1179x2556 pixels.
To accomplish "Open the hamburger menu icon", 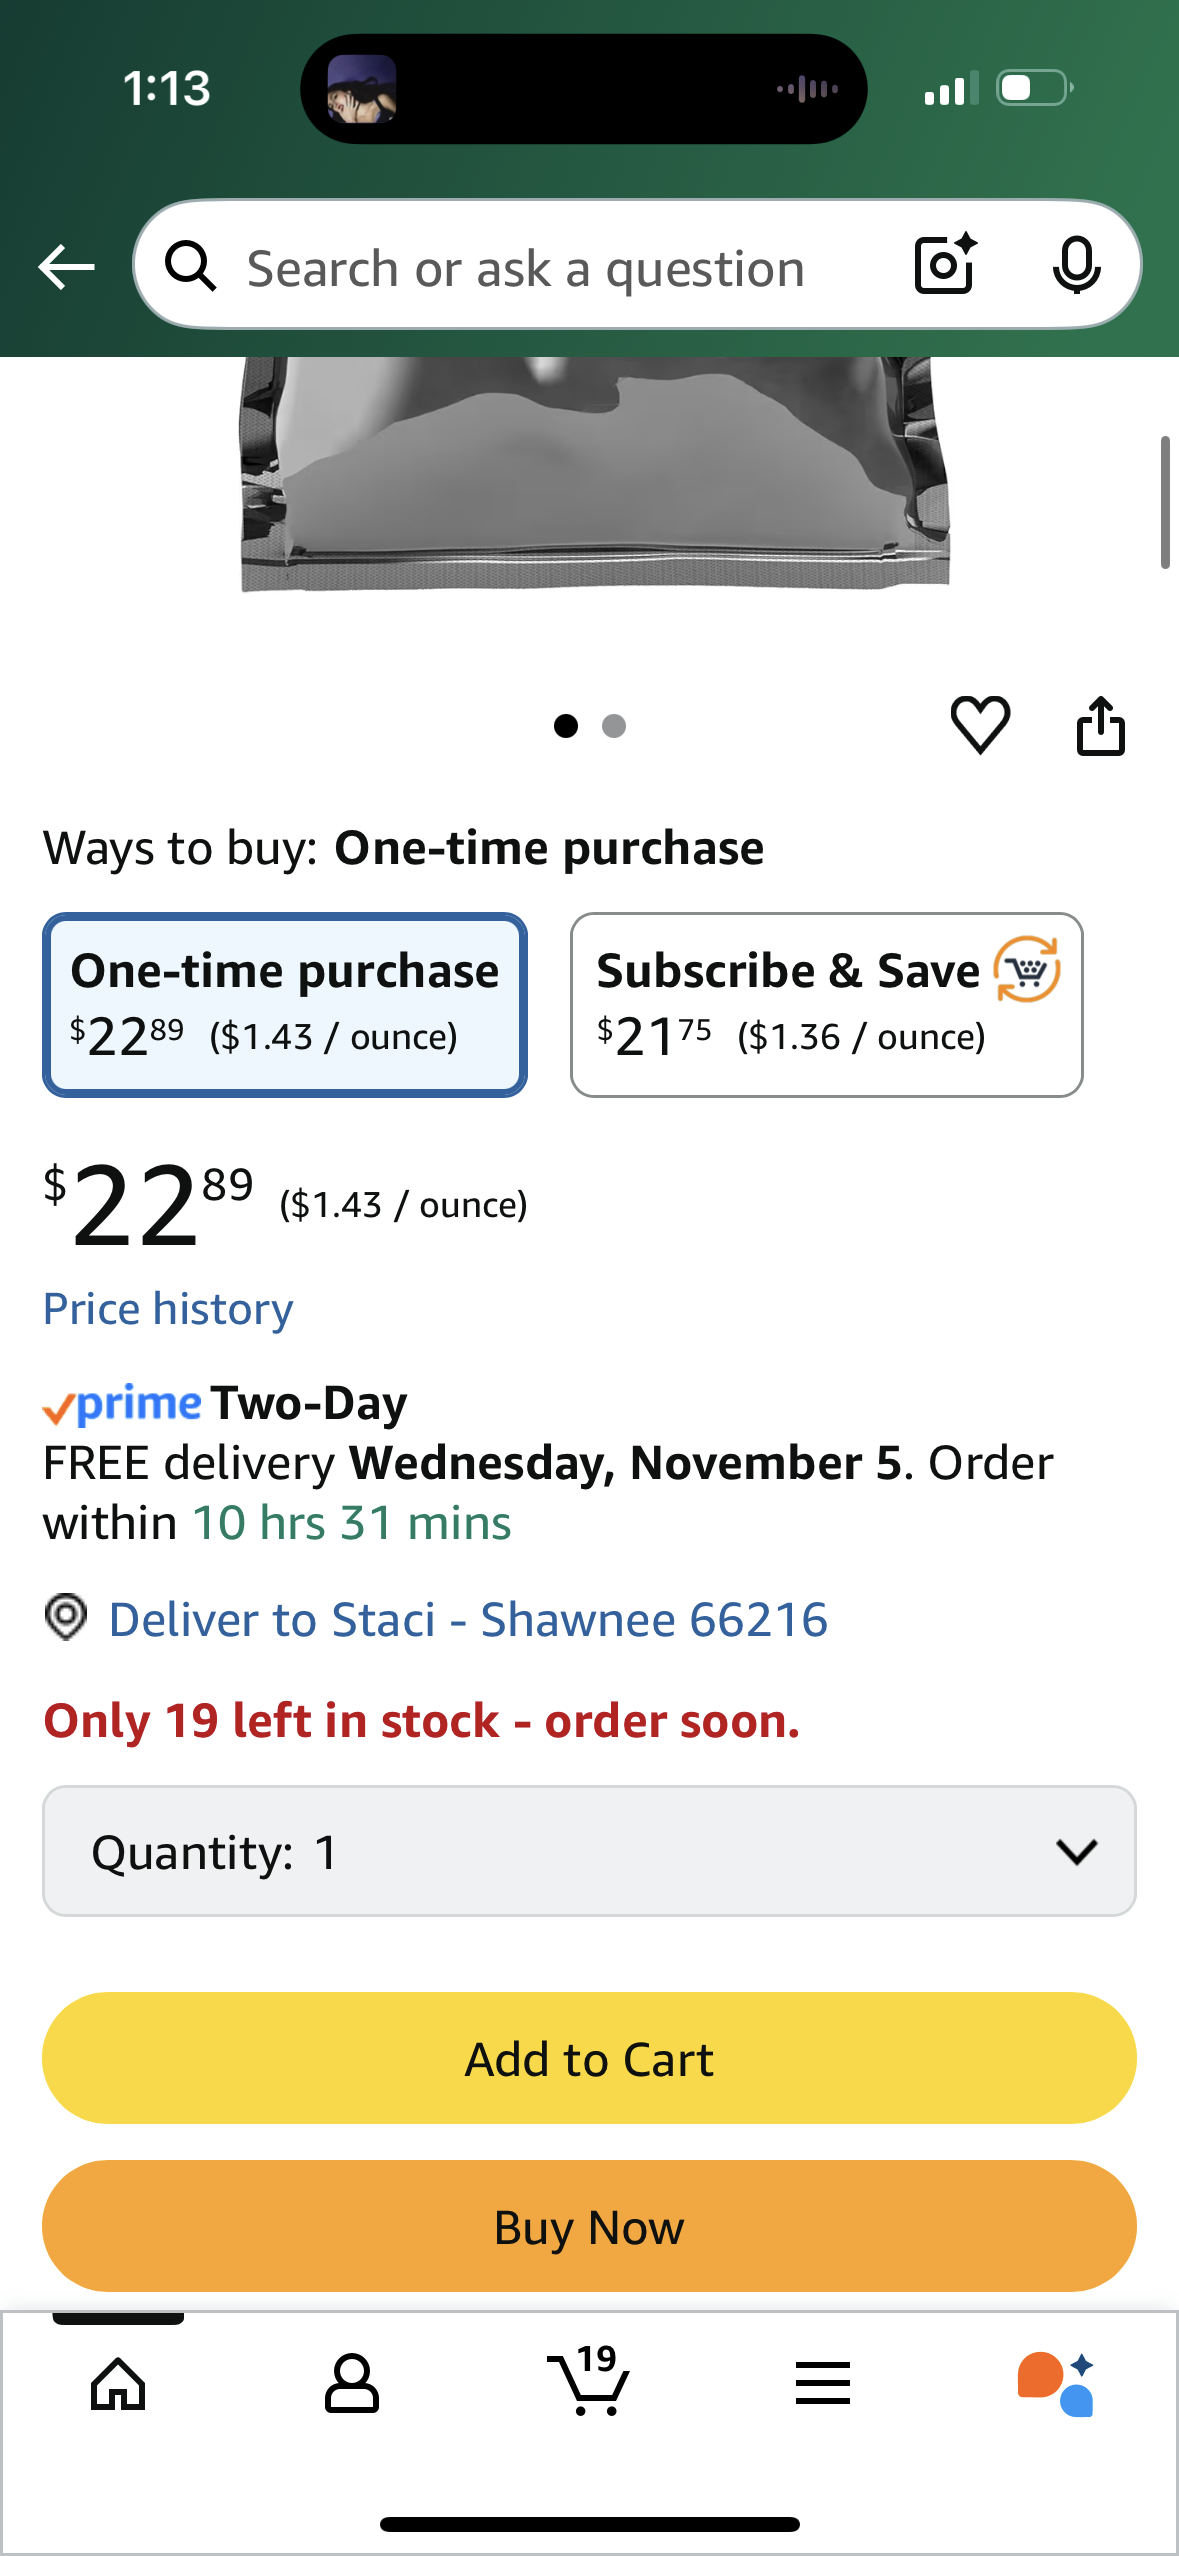I will 823,2384.
